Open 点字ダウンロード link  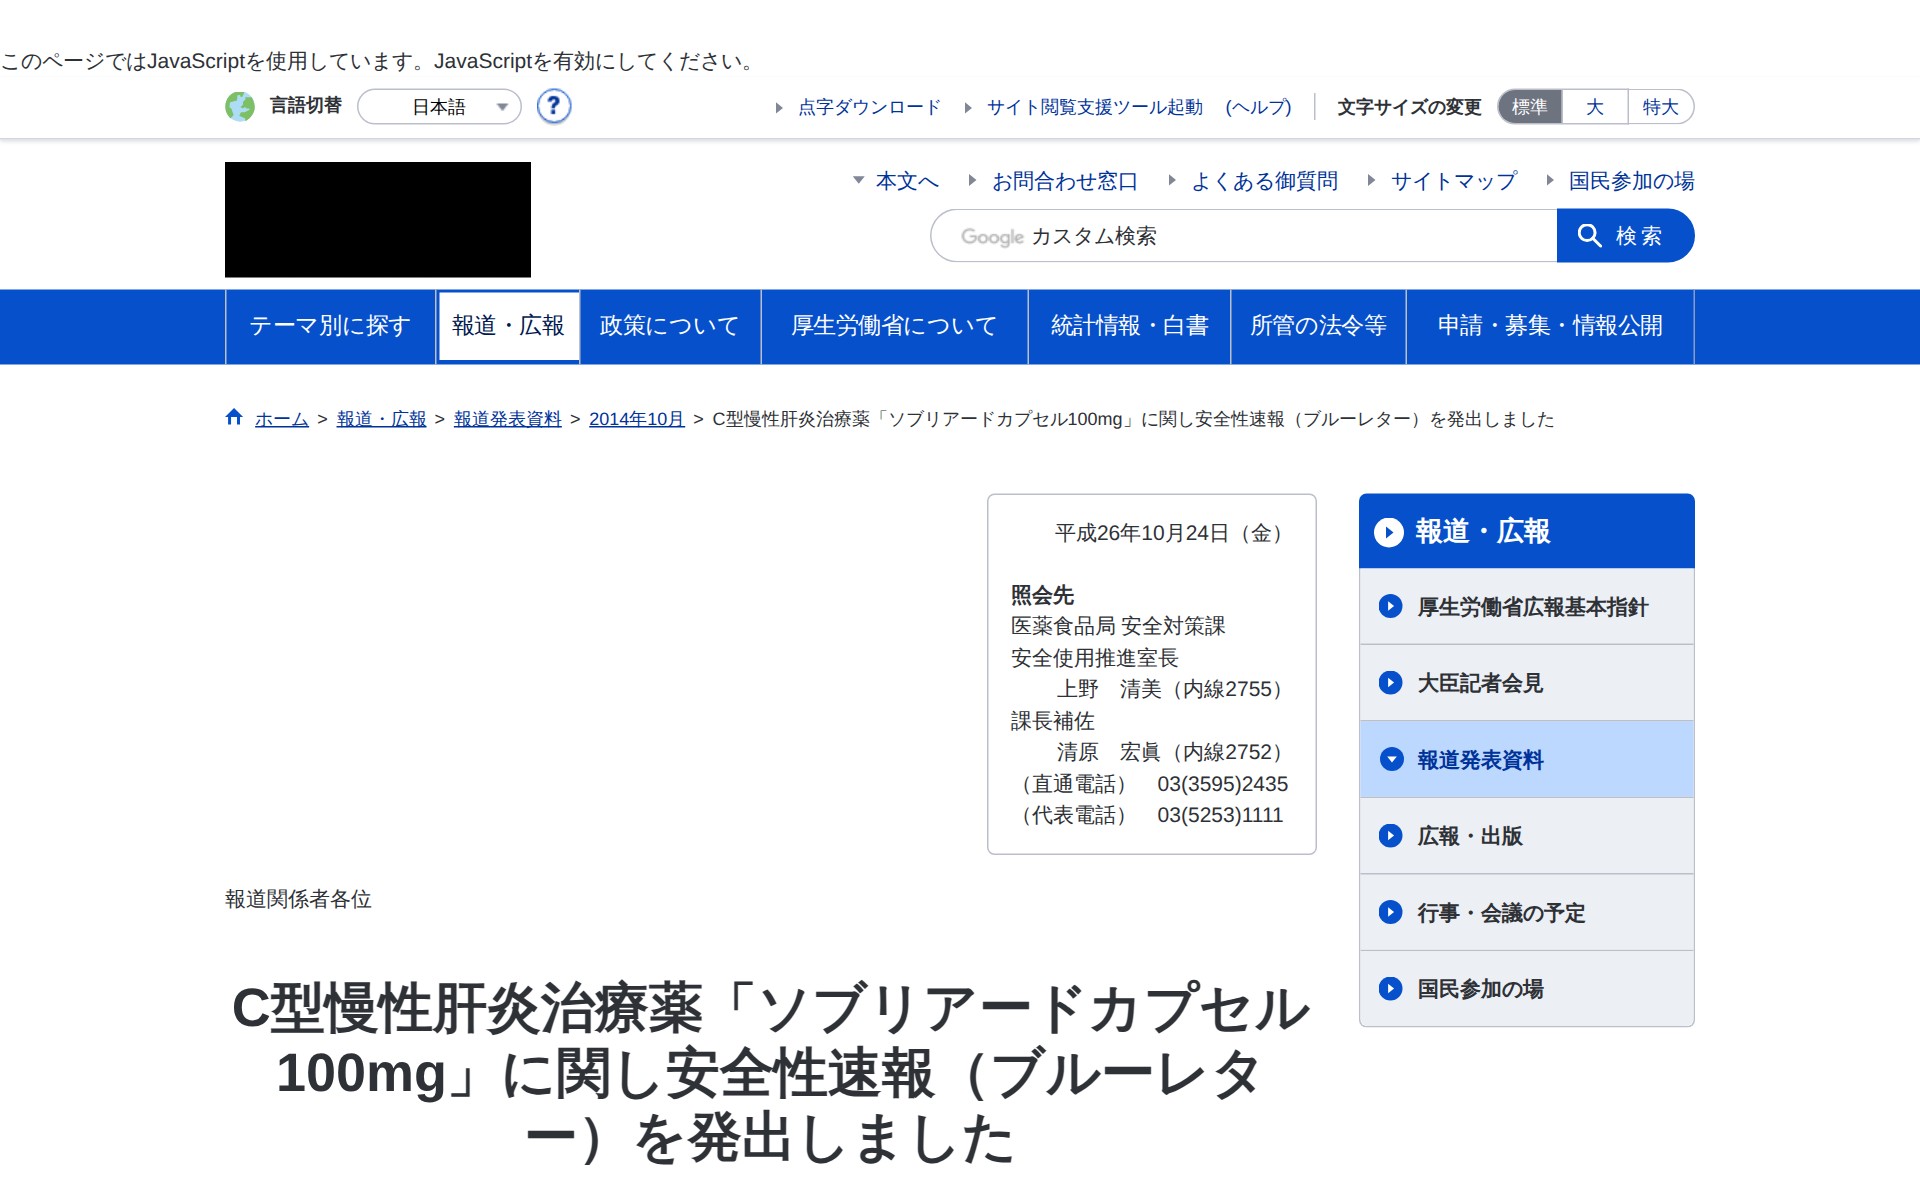[868, 107]
